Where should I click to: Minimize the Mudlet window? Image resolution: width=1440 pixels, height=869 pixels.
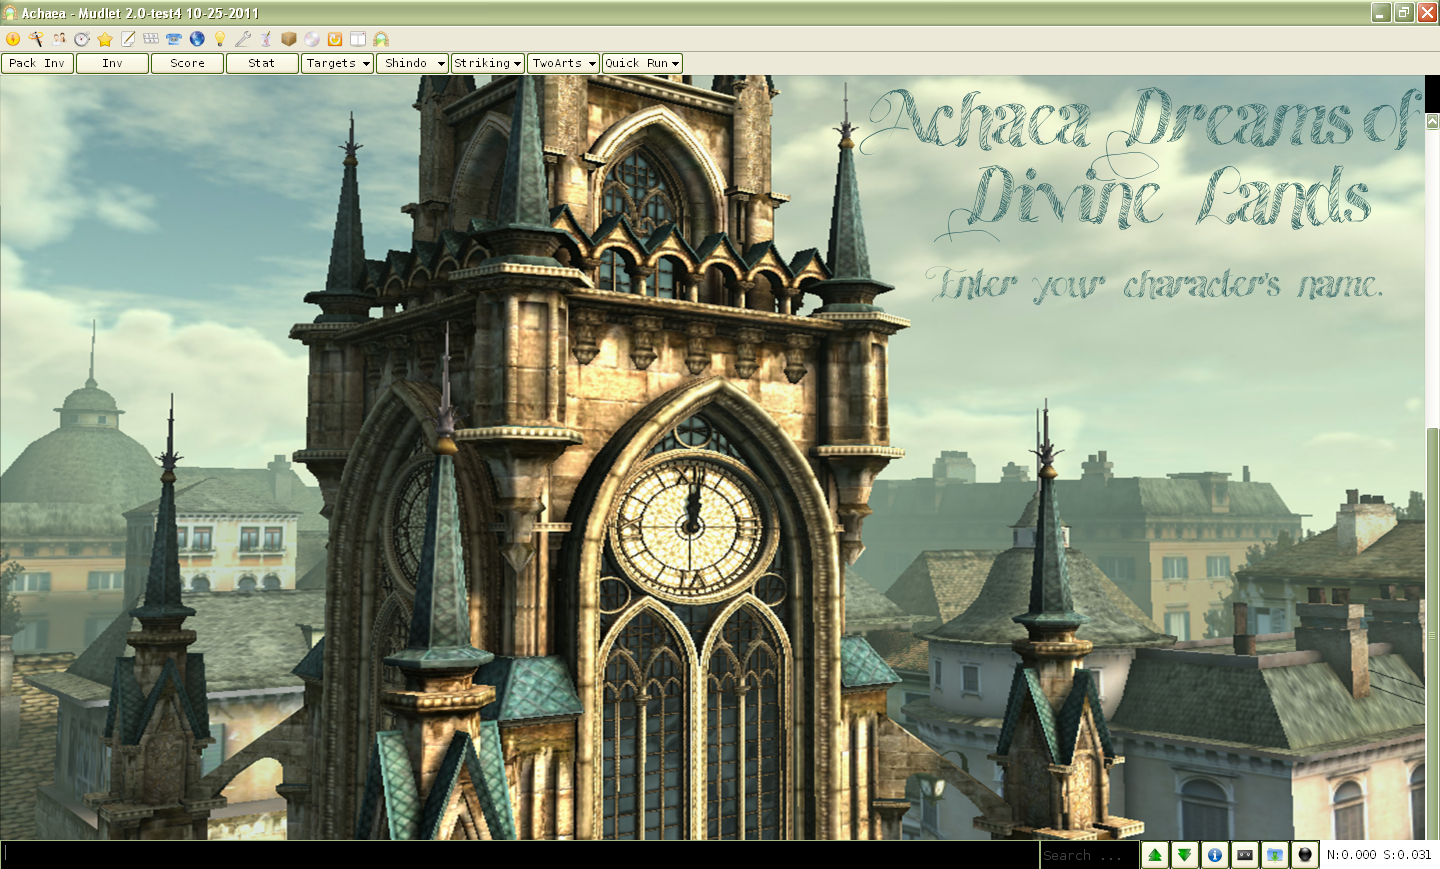(x=1381, y=13)
